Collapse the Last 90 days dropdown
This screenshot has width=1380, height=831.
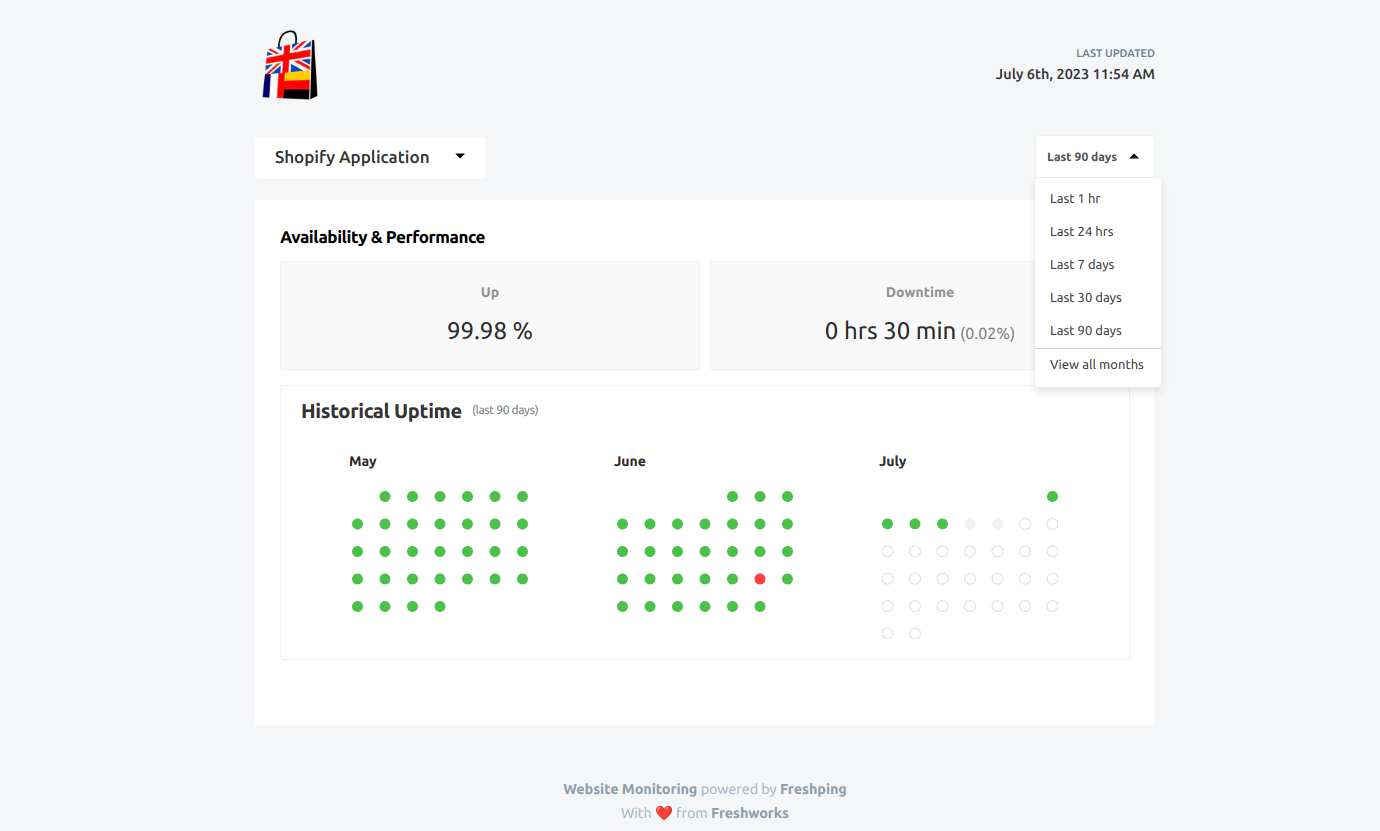(x=1095, y=157)
